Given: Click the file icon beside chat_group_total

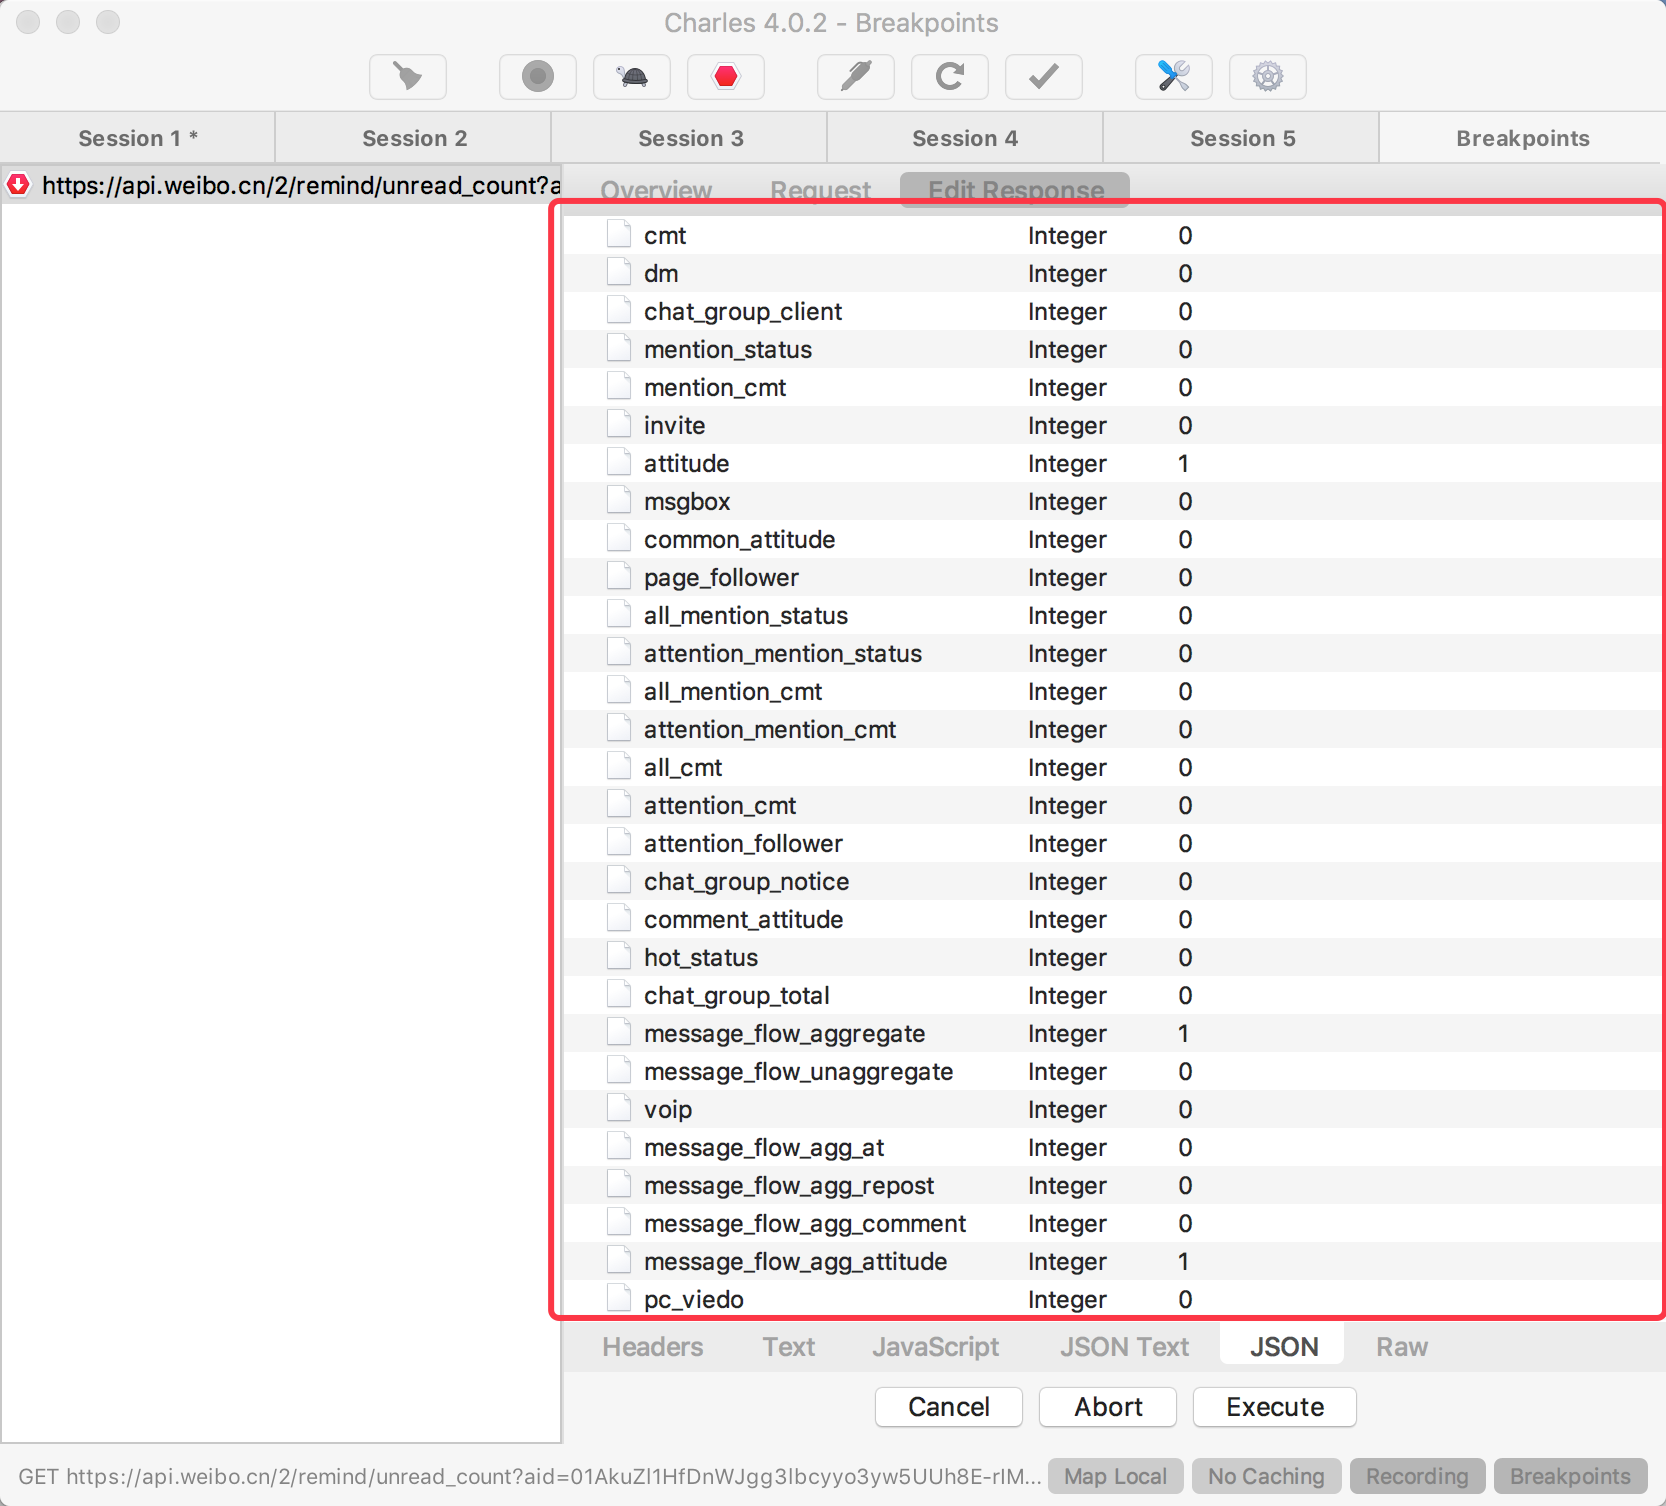Looking at the screenshot, I should [620, 995].
